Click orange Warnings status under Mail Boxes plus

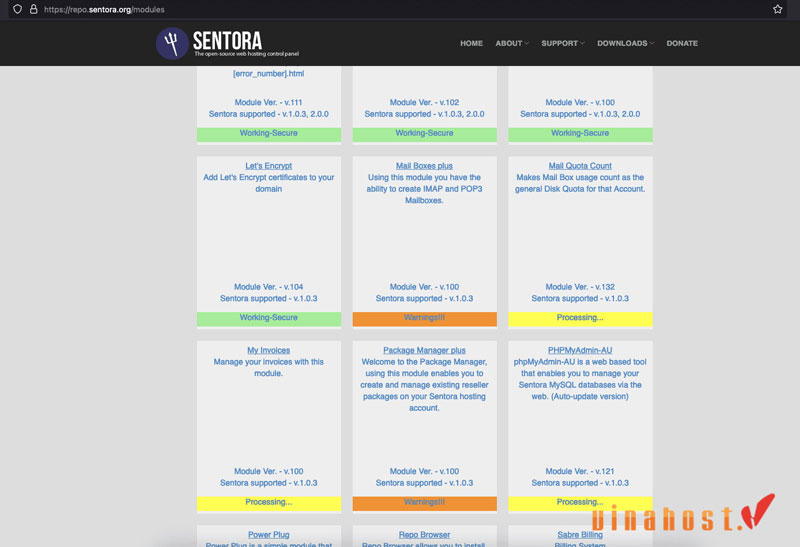424,318
